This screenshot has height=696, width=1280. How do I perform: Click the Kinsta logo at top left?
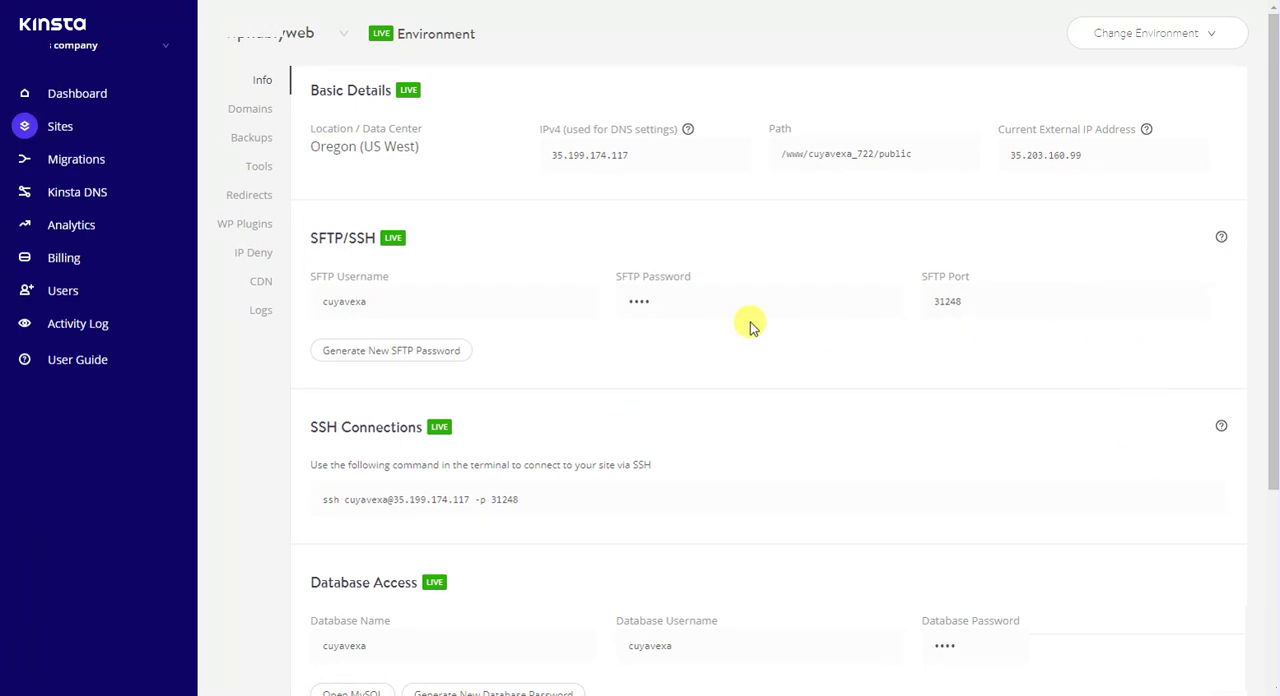coord(52,24)
